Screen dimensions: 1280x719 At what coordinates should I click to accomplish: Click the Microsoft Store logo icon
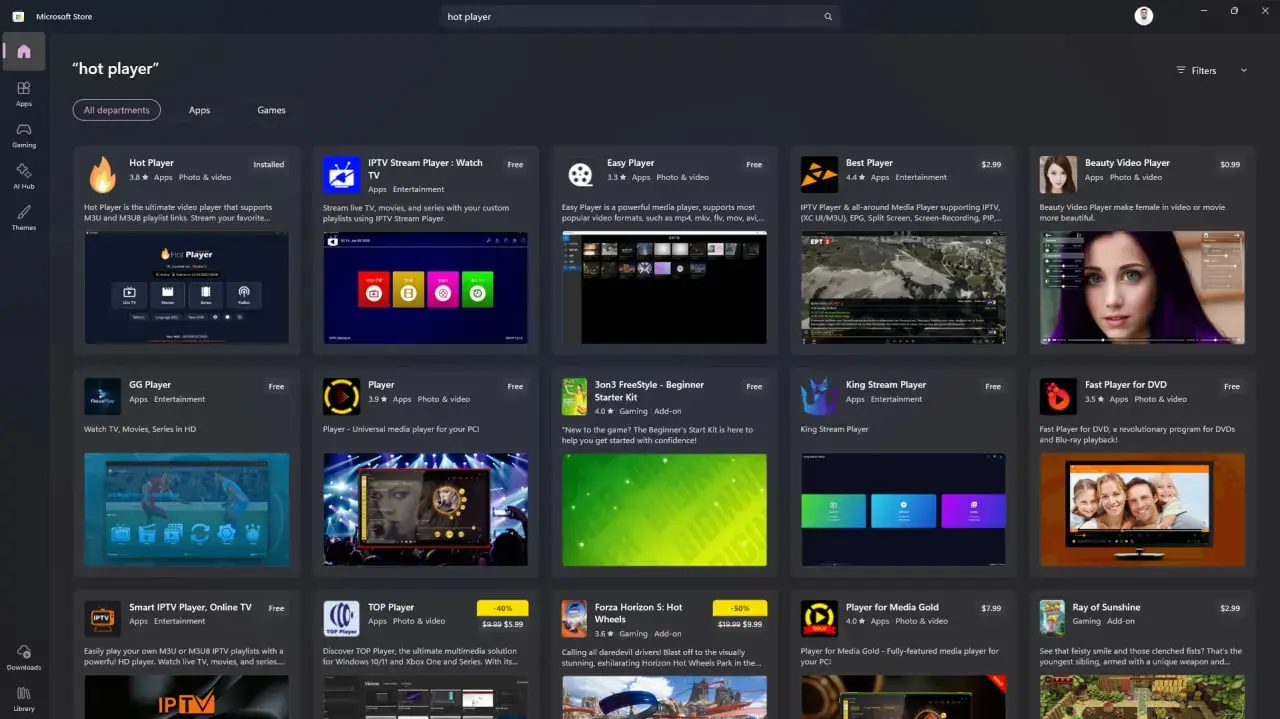click(18, 17)
